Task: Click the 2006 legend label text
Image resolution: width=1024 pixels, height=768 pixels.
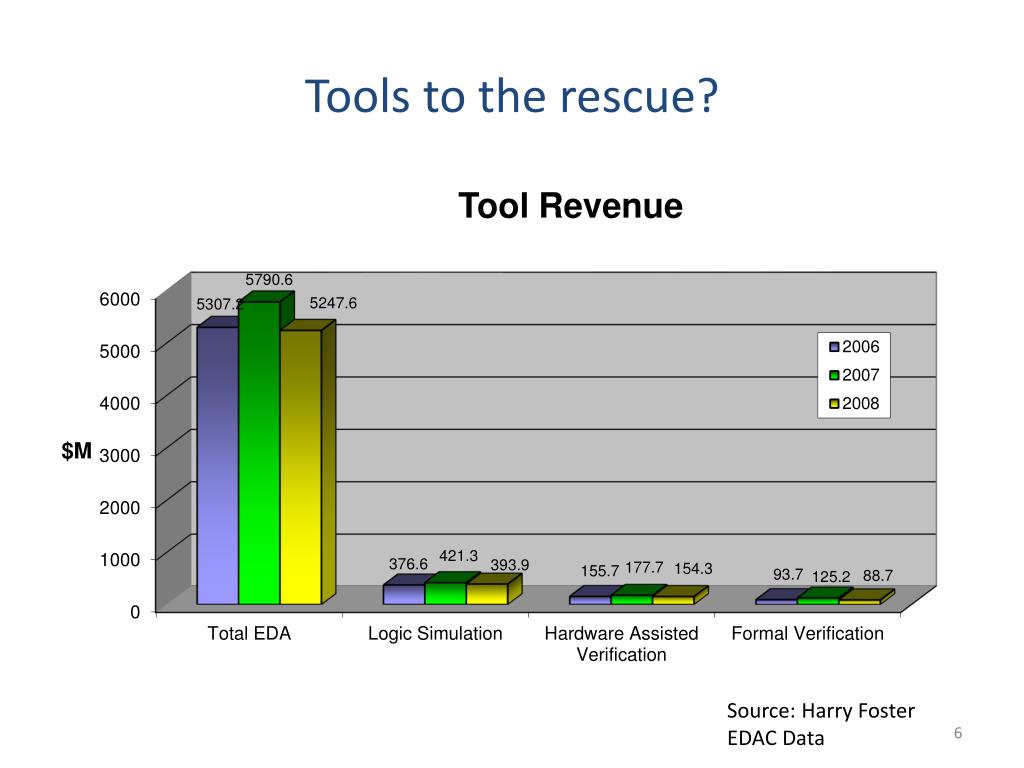Action: click(x=861, y=347)
